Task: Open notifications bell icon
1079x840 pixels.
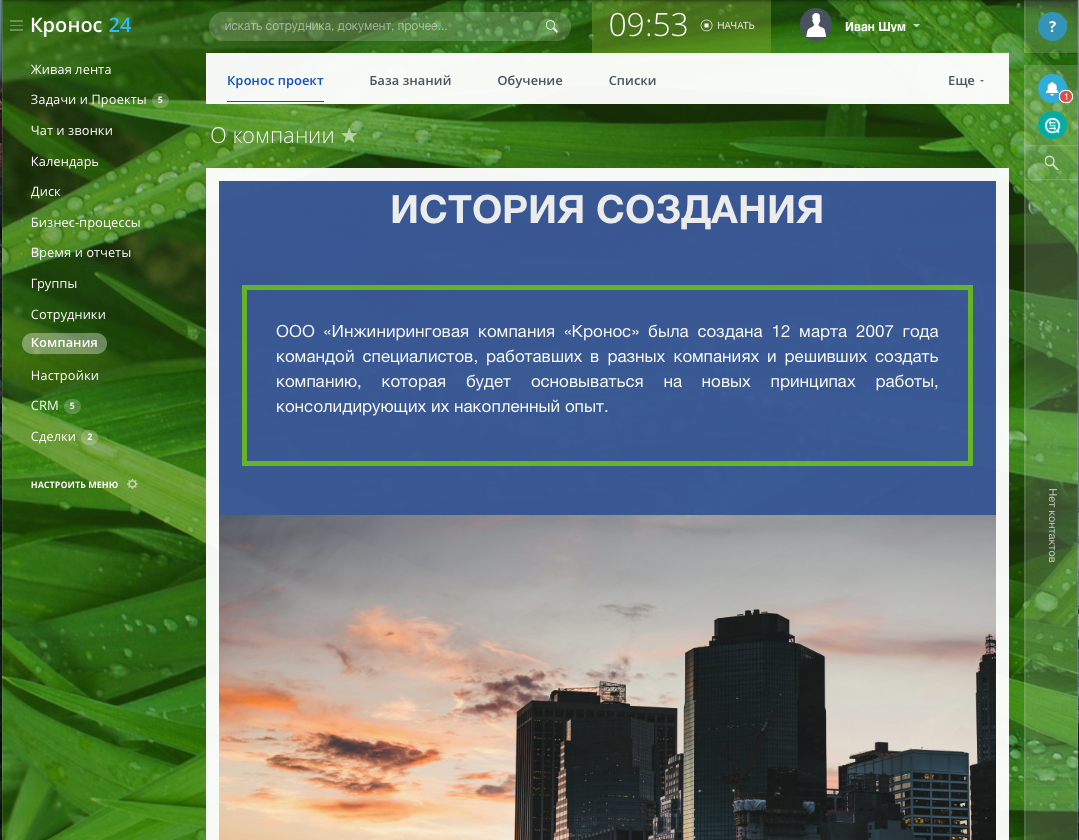Action: [1051, 89]
